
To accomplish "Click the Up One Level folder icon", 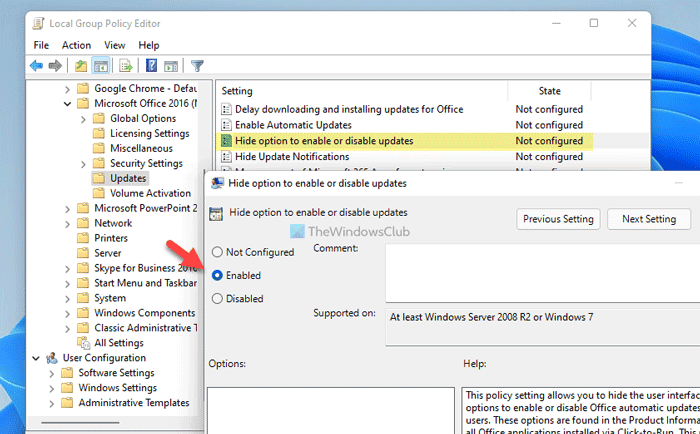I will click(81, 66).
